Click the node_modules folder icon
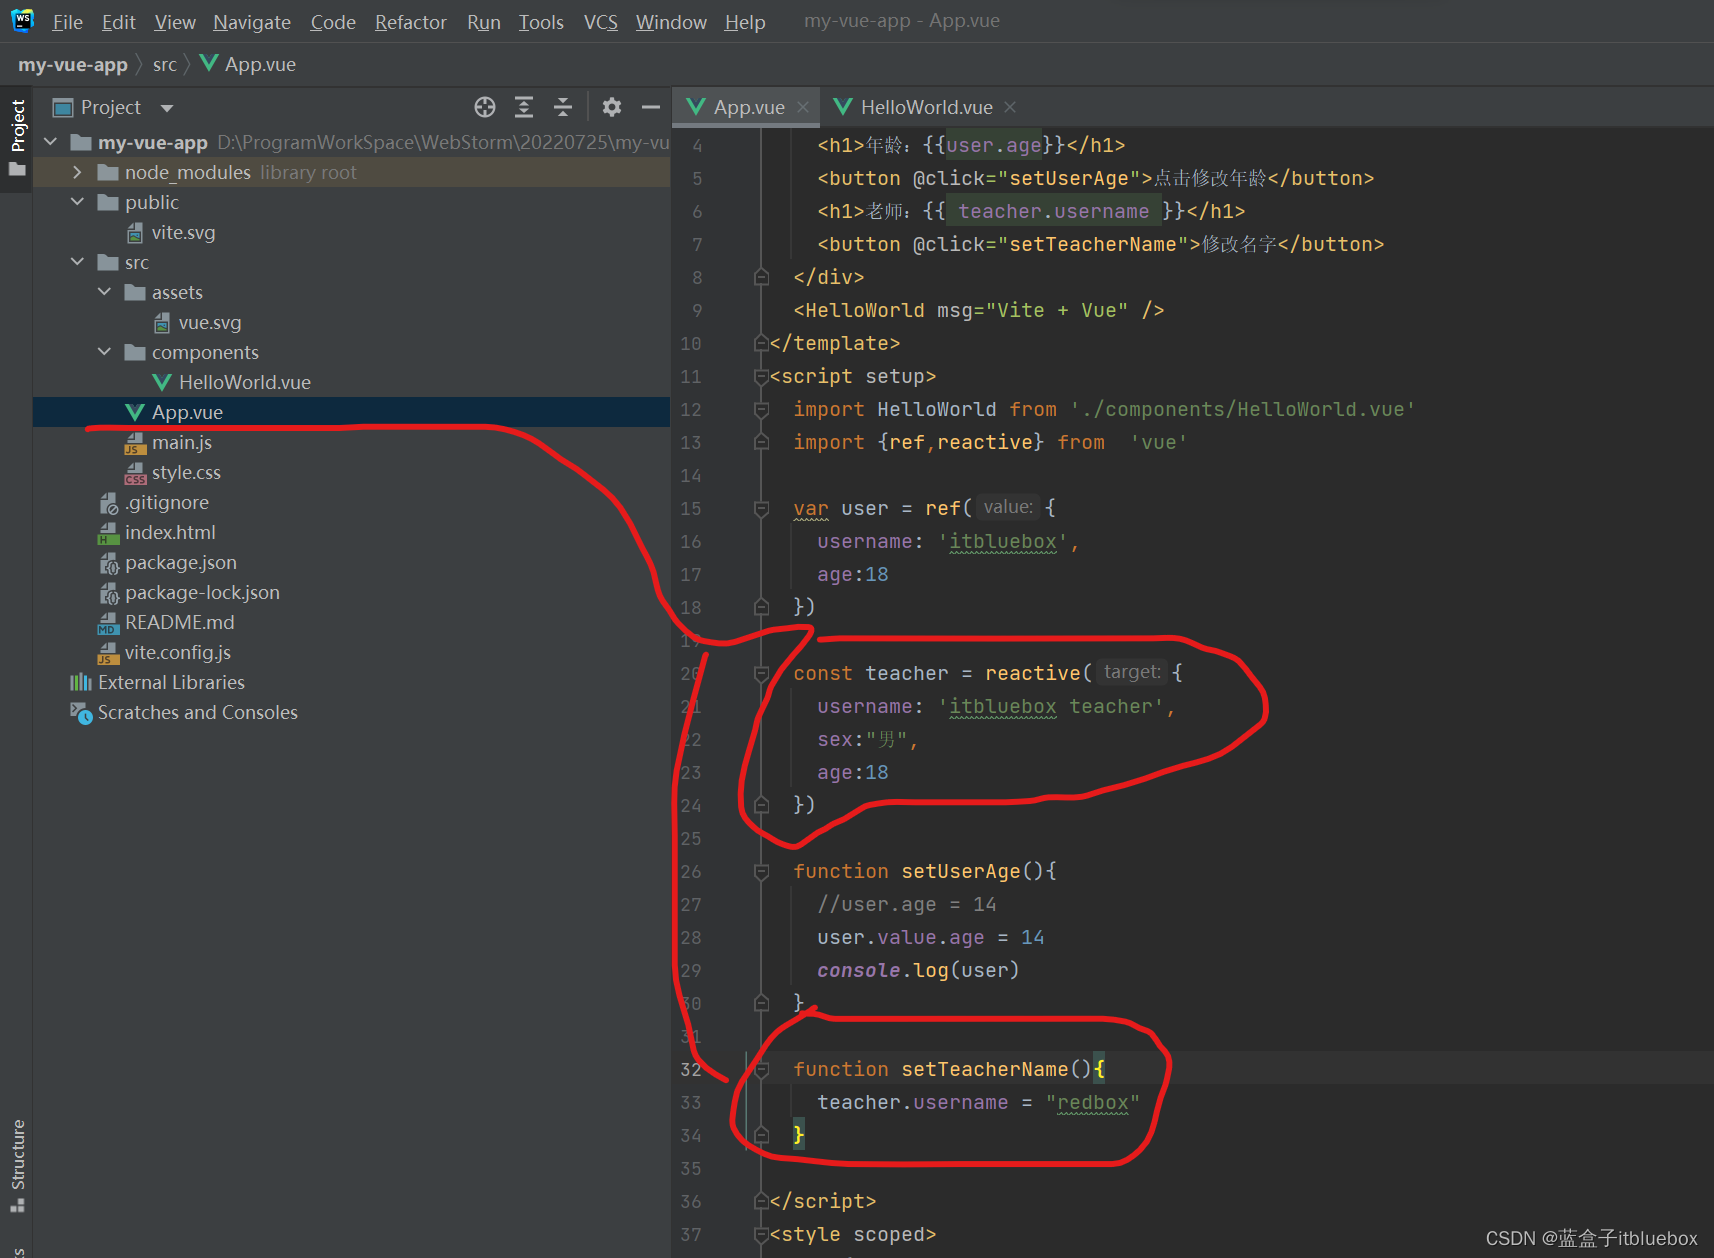1714x1258 pixels. point(108,172)
